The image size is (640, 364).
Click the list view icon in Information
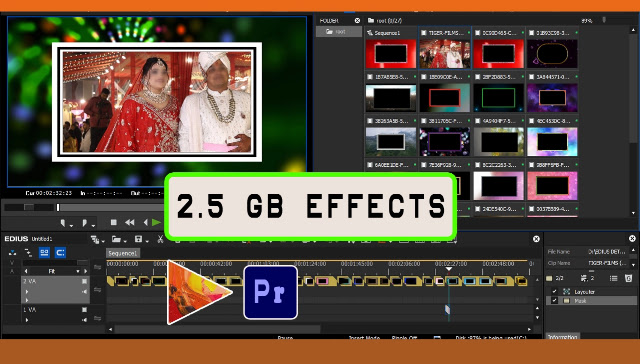click(613, 278)
